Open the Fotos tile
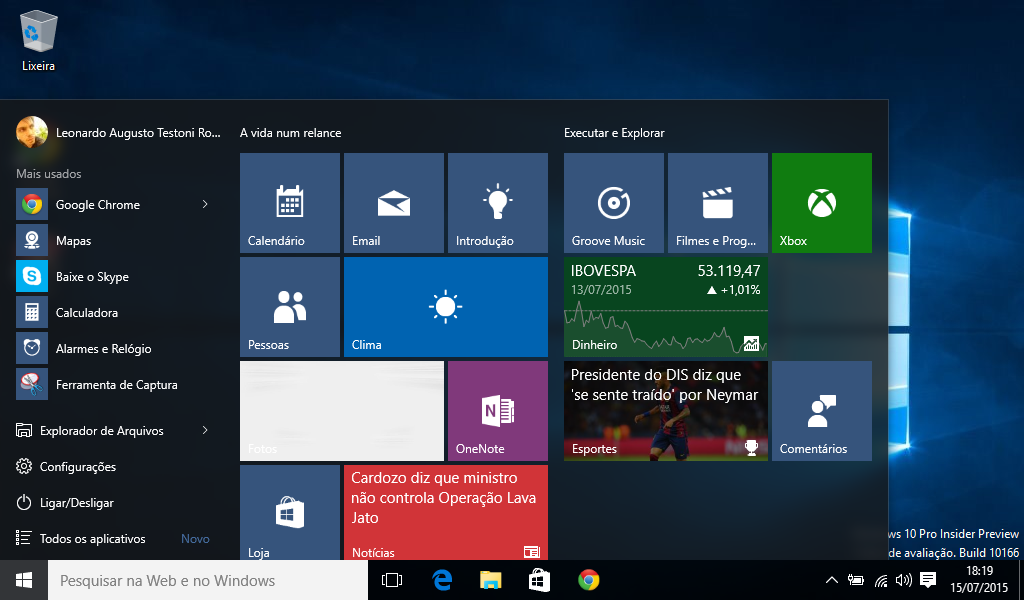Viewport: 1024px width, 600px height. pos(342,411)
